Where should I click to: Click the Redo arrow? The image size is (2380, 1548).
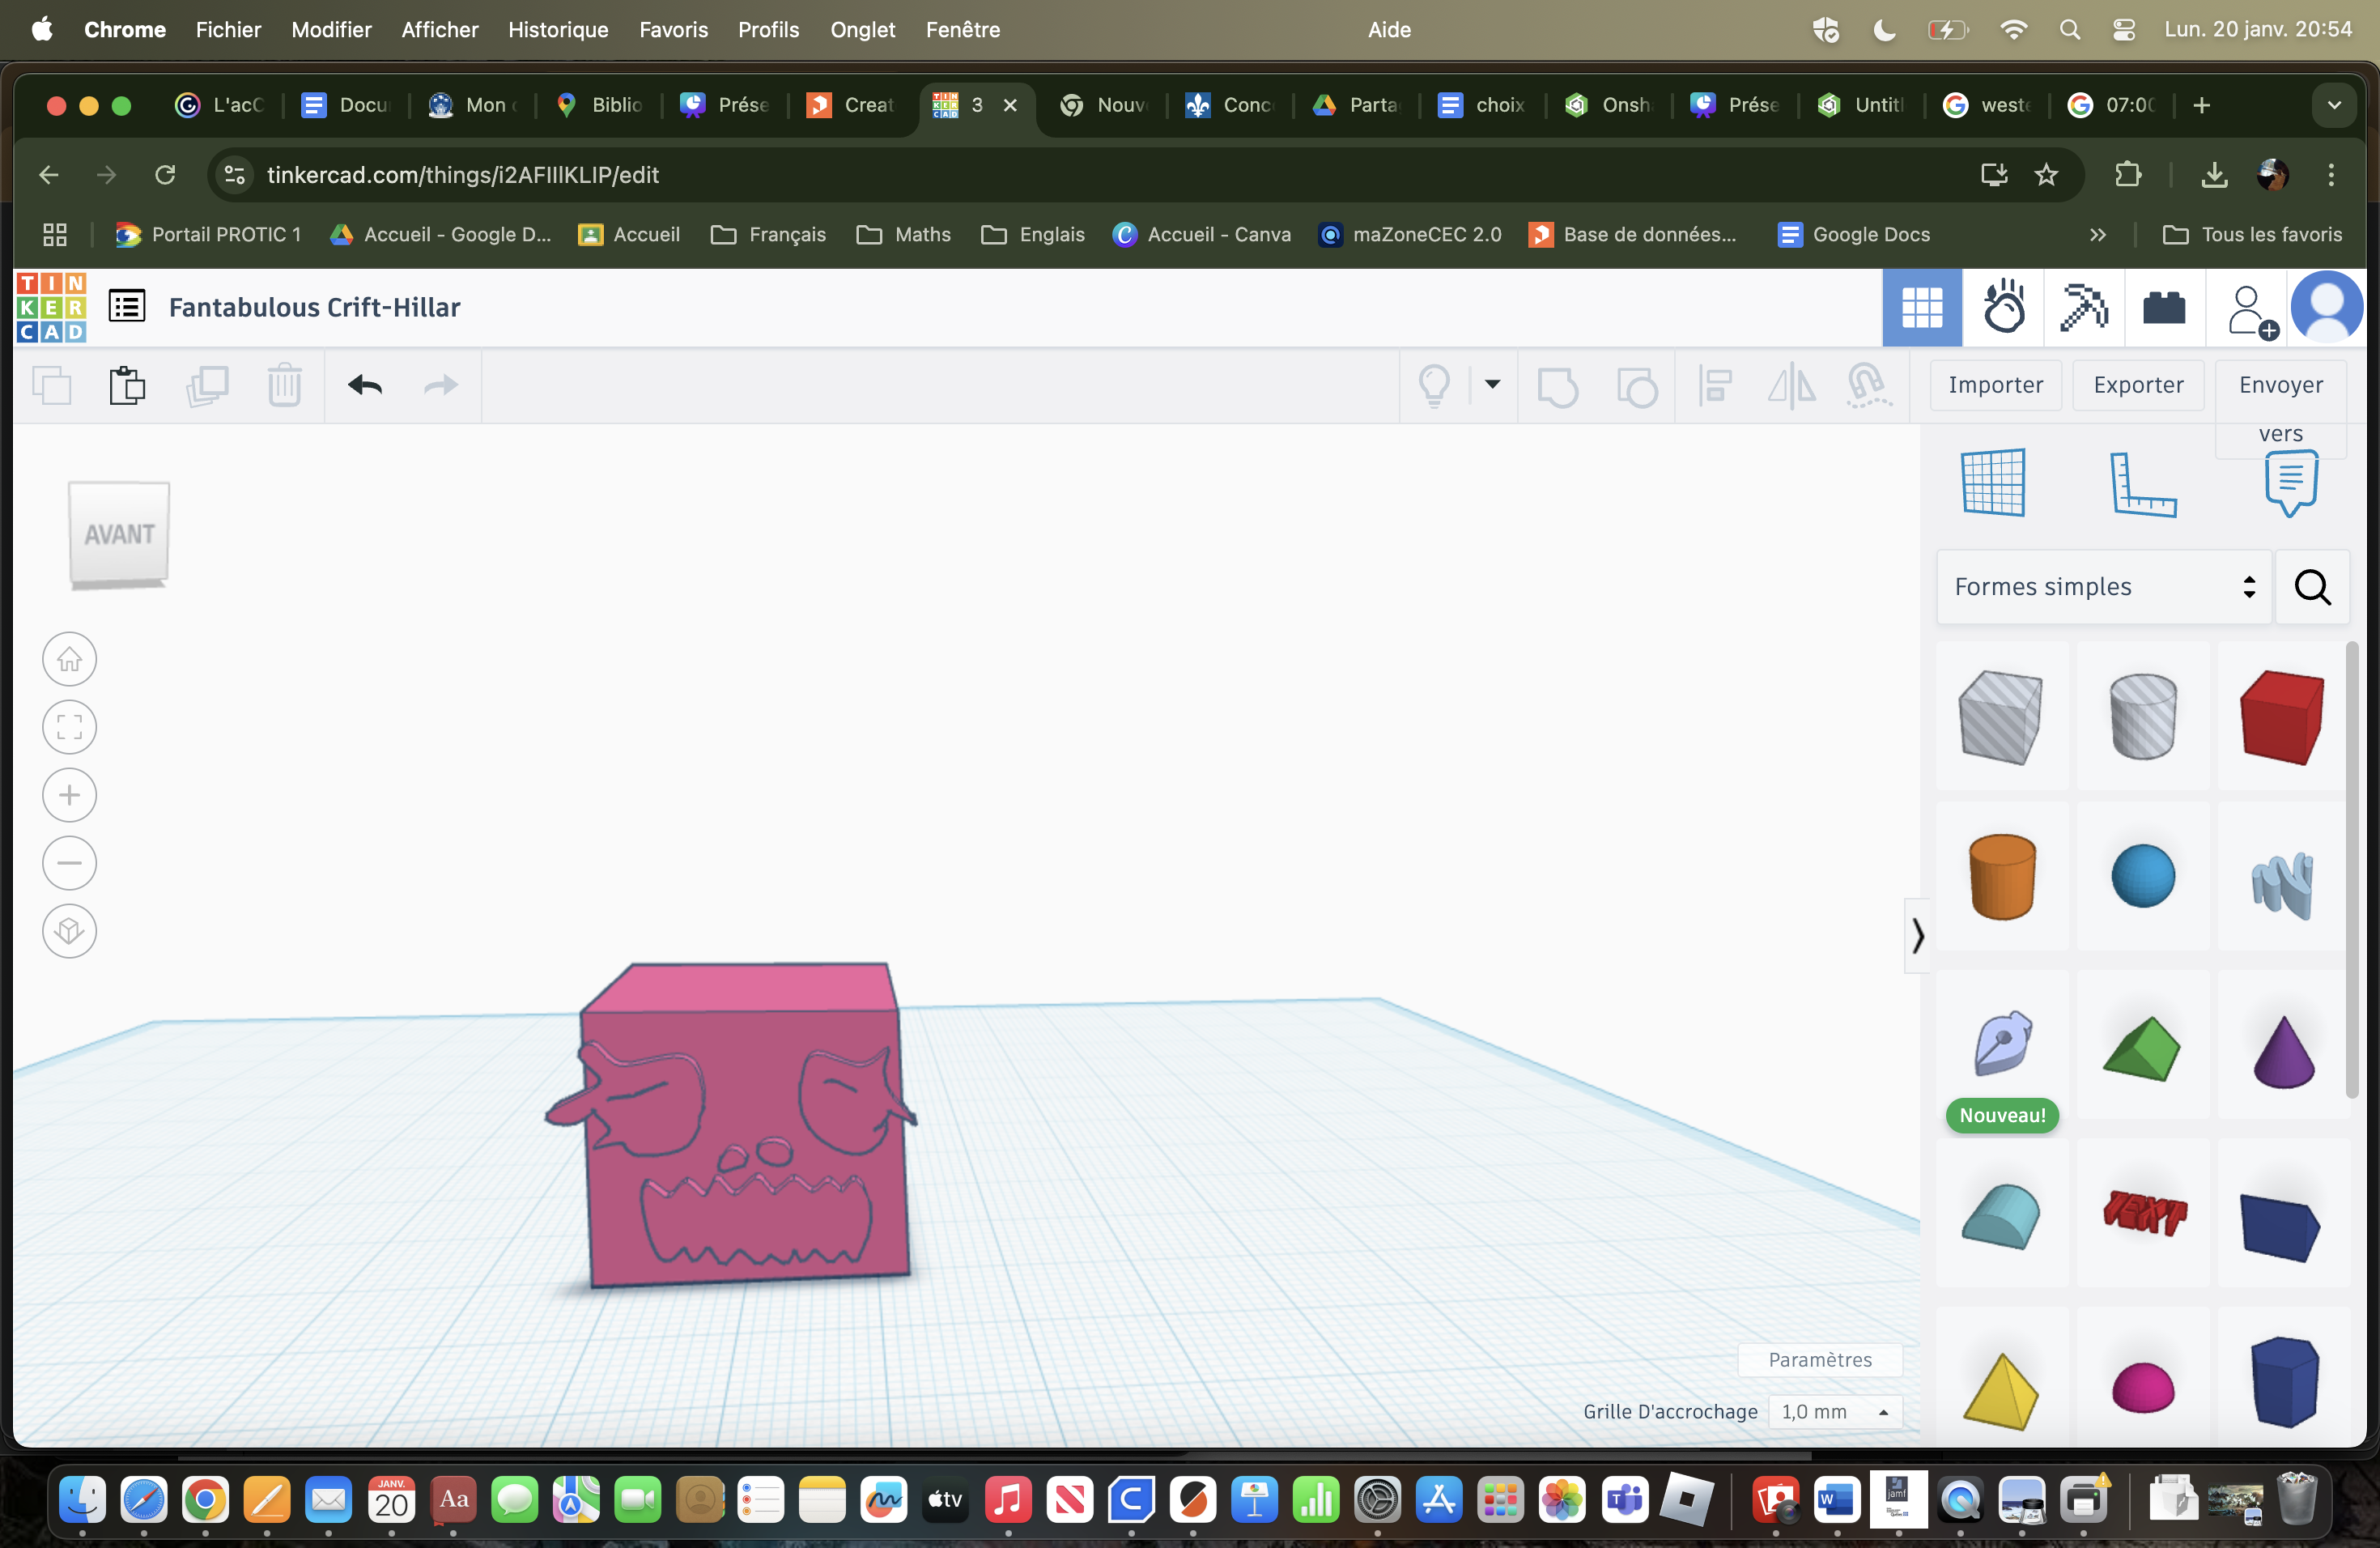click(440, 385)
